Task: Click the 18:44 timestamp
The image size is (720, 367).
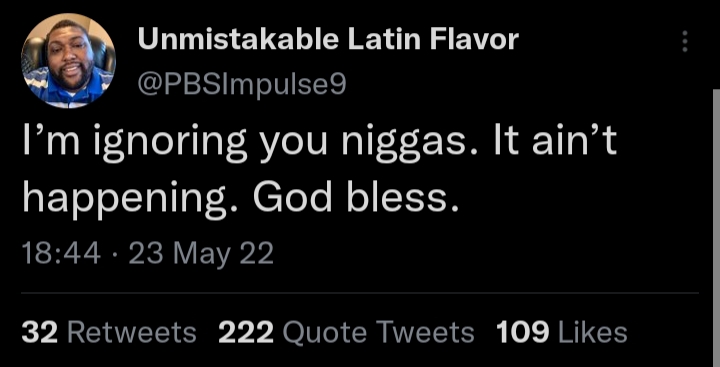Action: (x=61, y=254)
